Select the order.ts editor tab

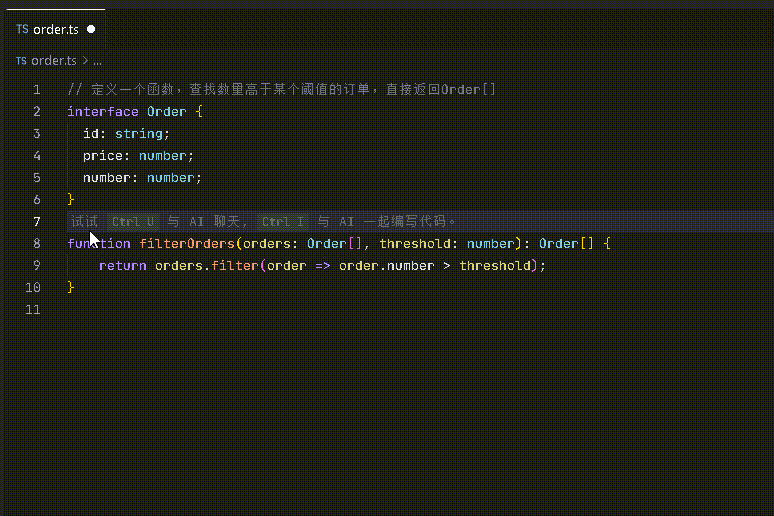tap(55, 30)
